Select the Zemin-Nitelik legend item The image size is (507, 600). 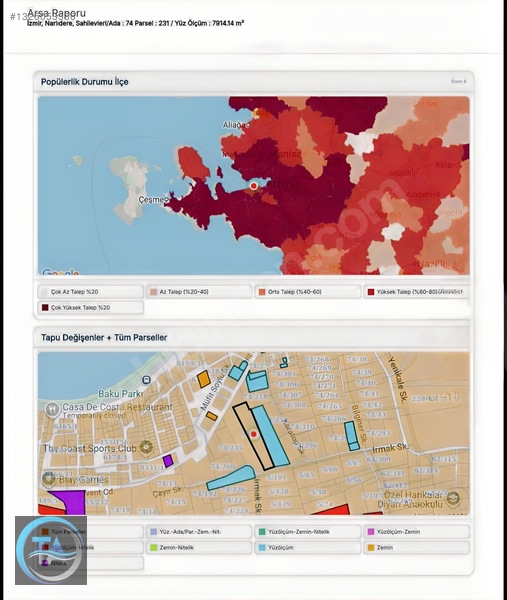(199, 547)
